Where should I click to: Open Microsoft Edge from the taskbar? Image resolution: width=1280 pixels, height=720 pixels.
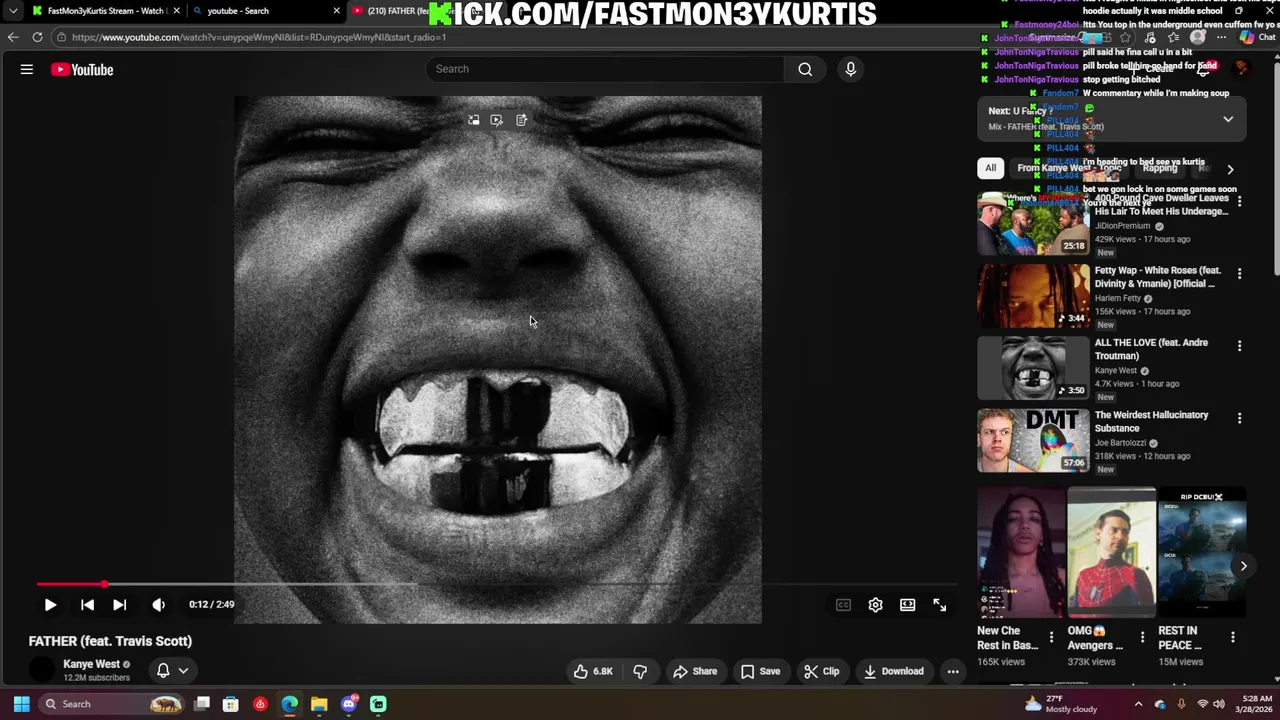click(x=289, y=704)
